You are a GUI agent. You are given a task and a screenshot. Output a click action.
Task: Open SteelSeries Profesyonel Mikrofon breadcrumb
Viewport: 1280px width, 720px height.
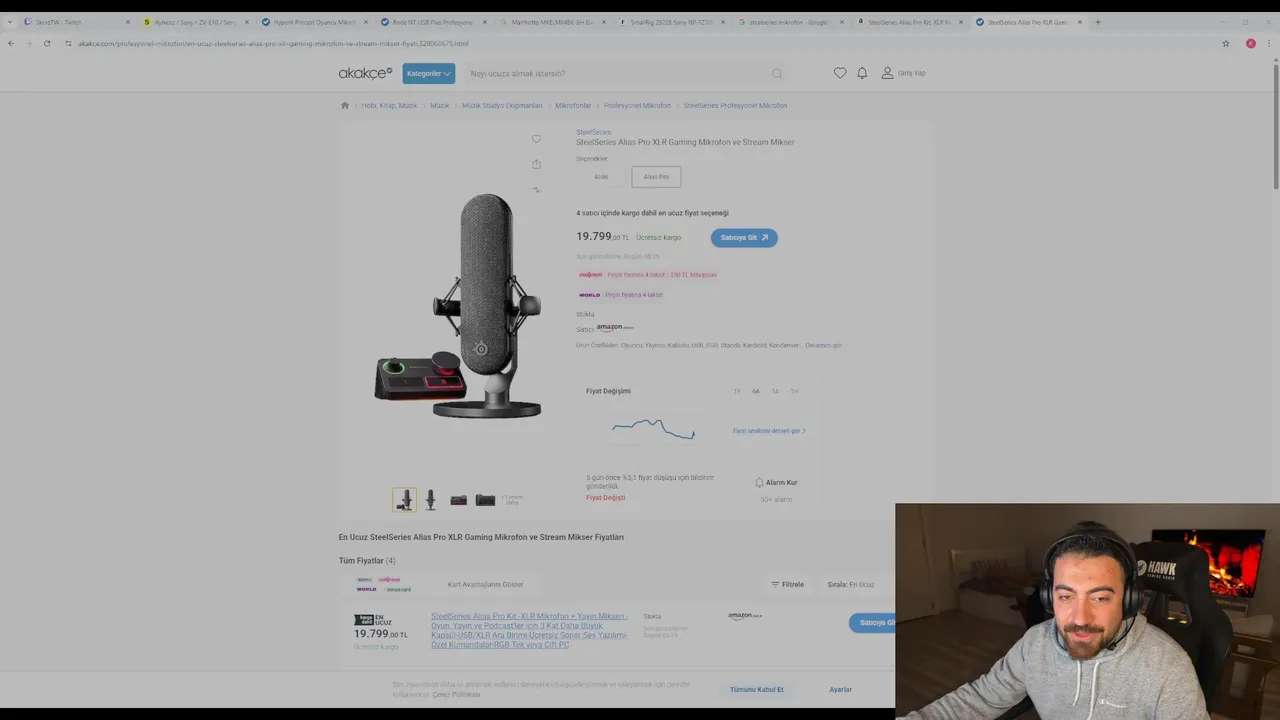point(735,105)
